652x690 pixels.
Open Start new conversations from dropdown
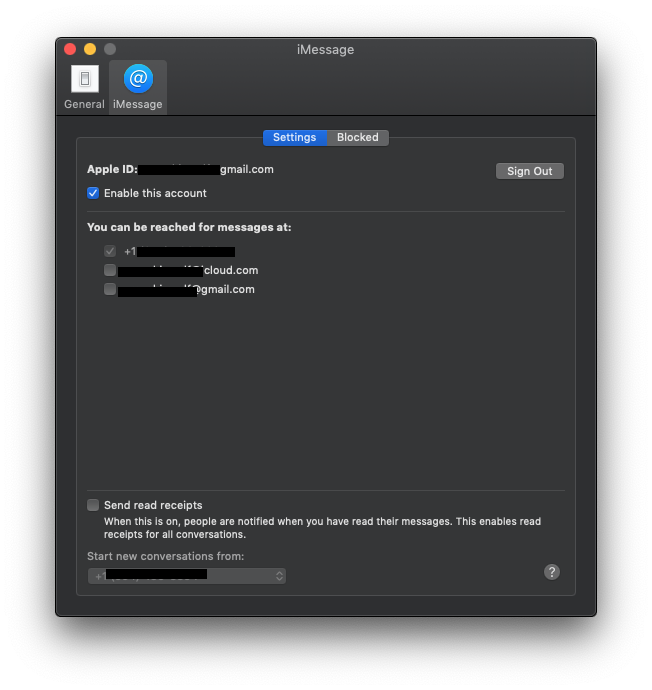[x=187, y=576]
